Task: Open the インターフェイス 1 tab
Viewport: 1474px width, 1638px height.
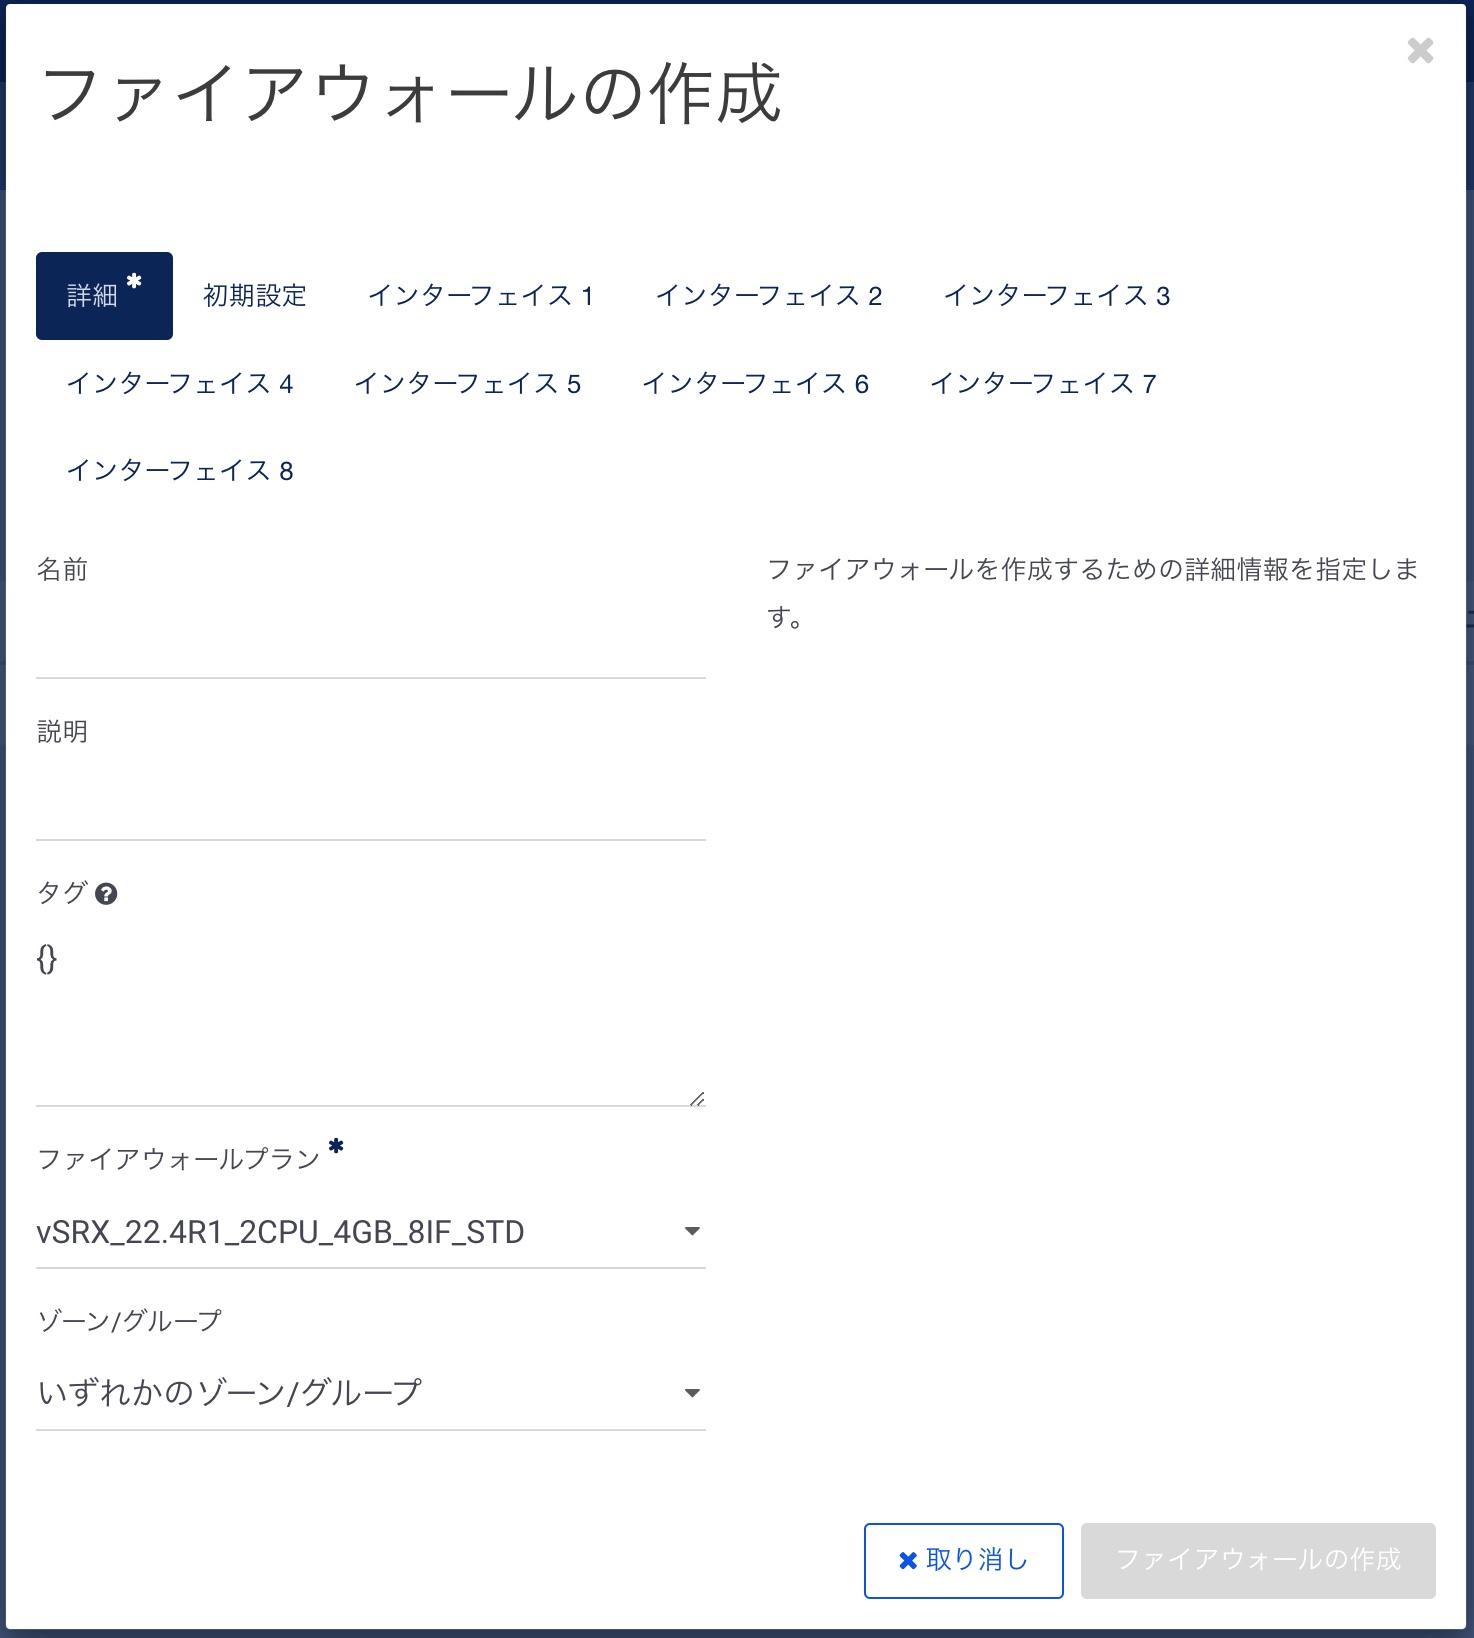Action: tap(481, 296)
